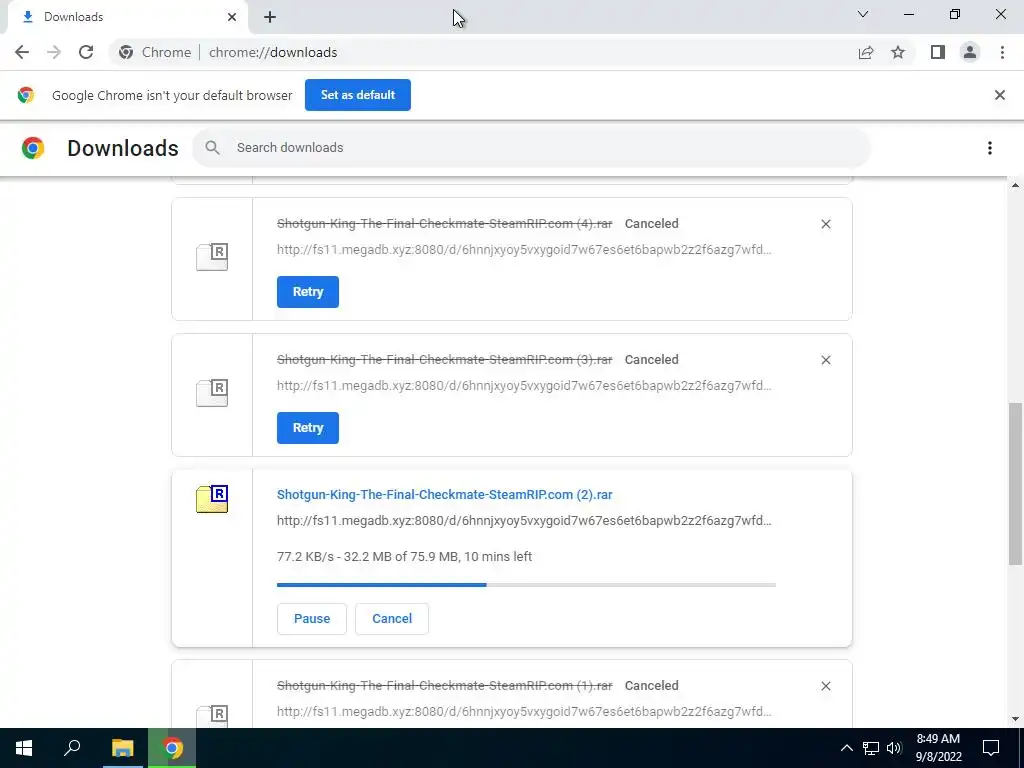Open the tab search chevron

coord(863,14)
